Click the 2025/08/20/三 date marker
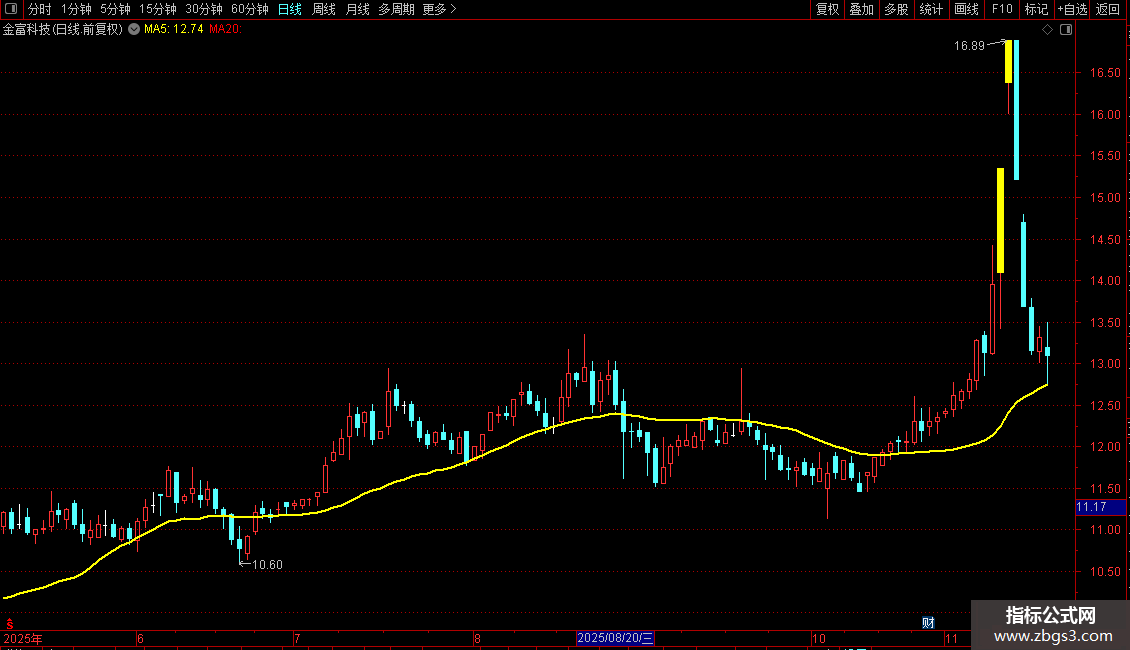Viewport: 1130px width, 650px height. click(x=615, y=638)
